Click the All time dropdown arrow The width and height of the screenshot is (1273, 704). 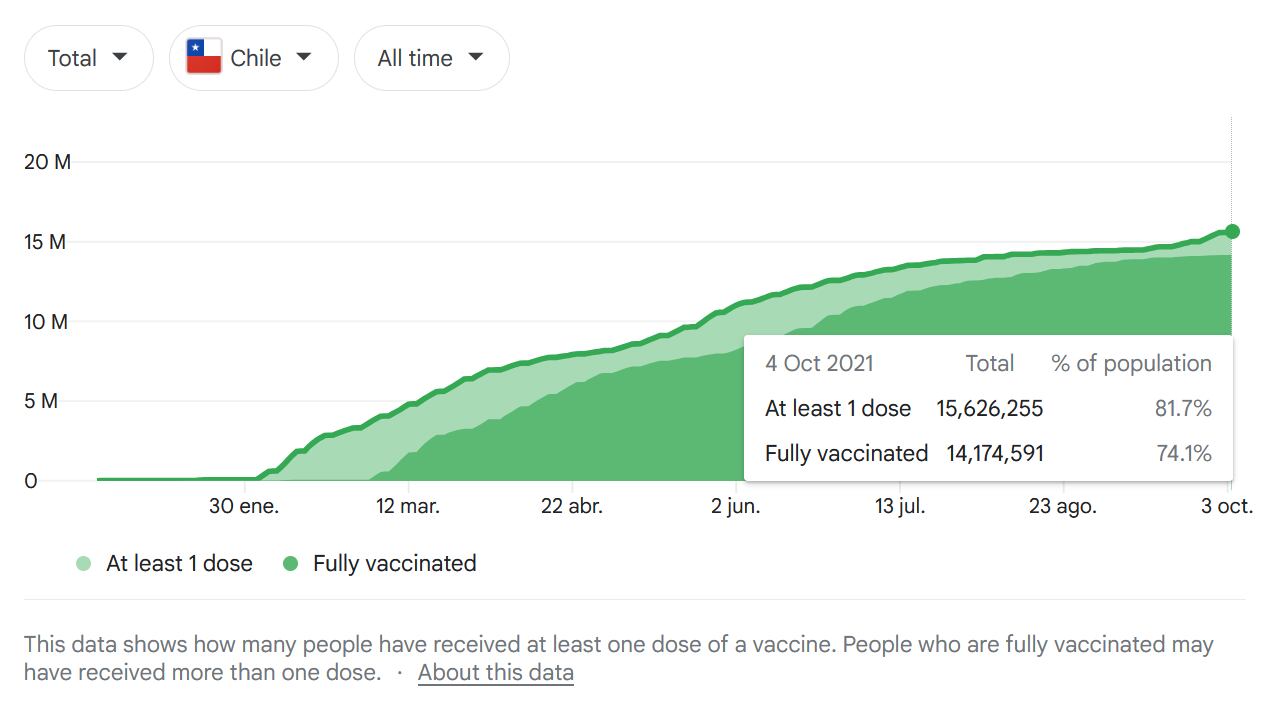pos(476,57)
